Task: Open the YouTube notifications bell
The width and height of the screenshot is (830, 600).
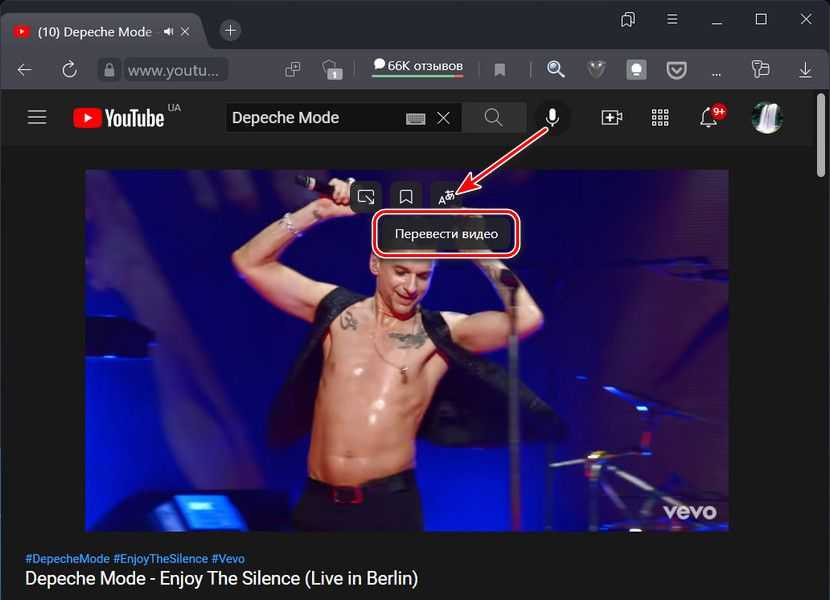Action: click(709, 118)
